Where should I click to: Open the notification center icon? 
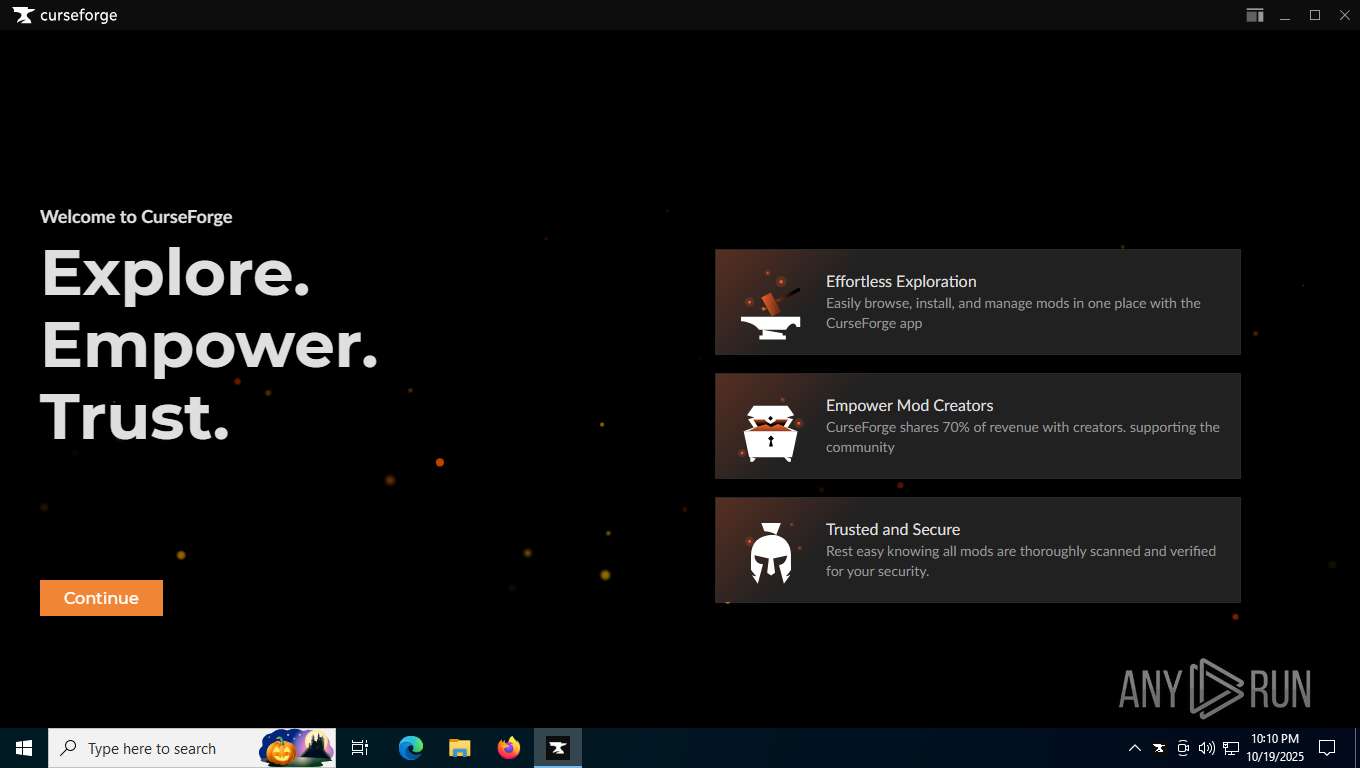tap(1327, 748)
